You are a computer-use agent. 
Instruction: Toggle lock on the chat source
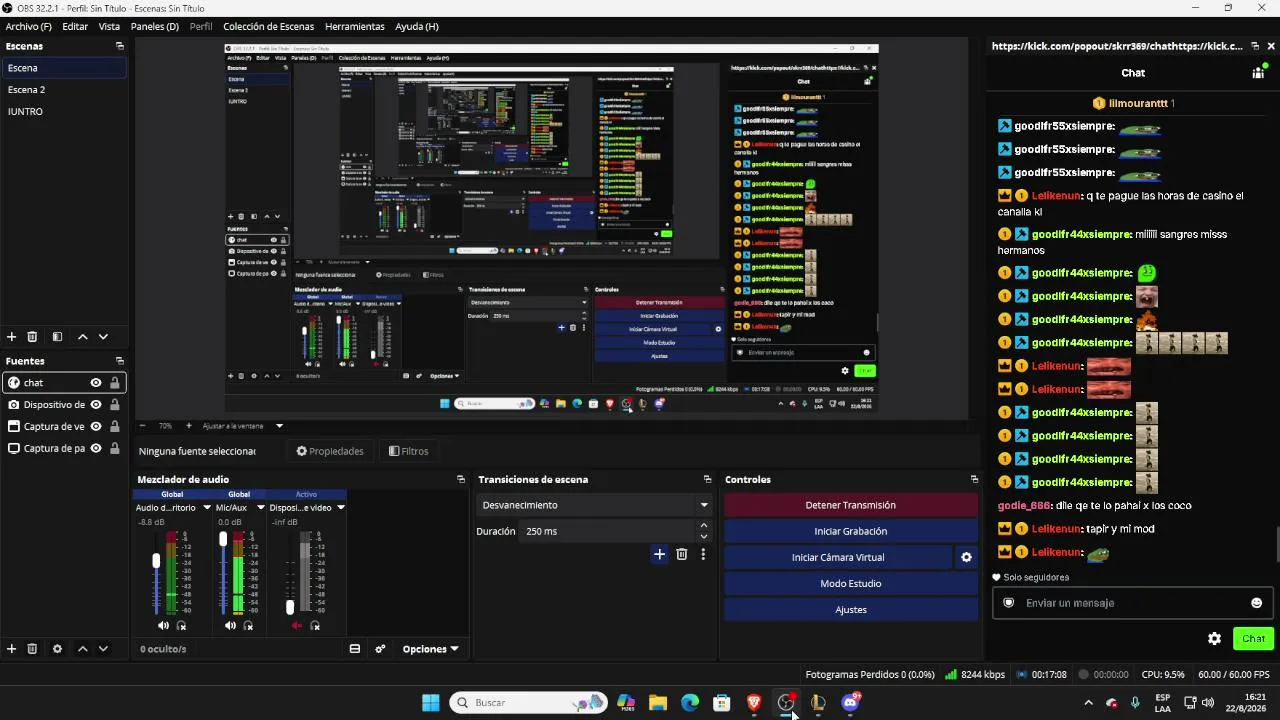pos(115,383)
